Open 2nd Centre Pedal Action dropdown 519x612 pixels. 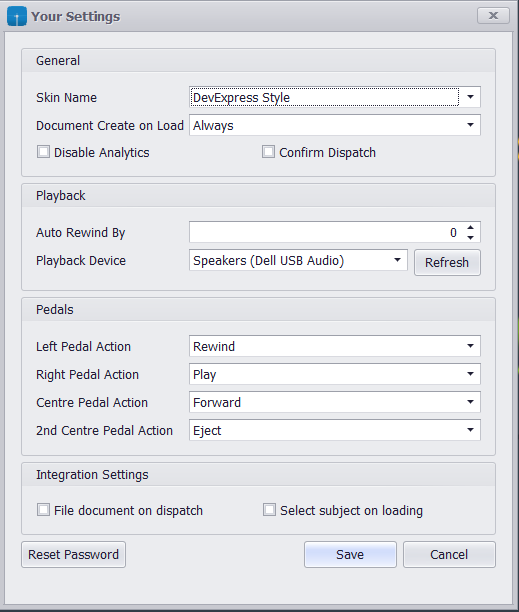click(470, 430)
